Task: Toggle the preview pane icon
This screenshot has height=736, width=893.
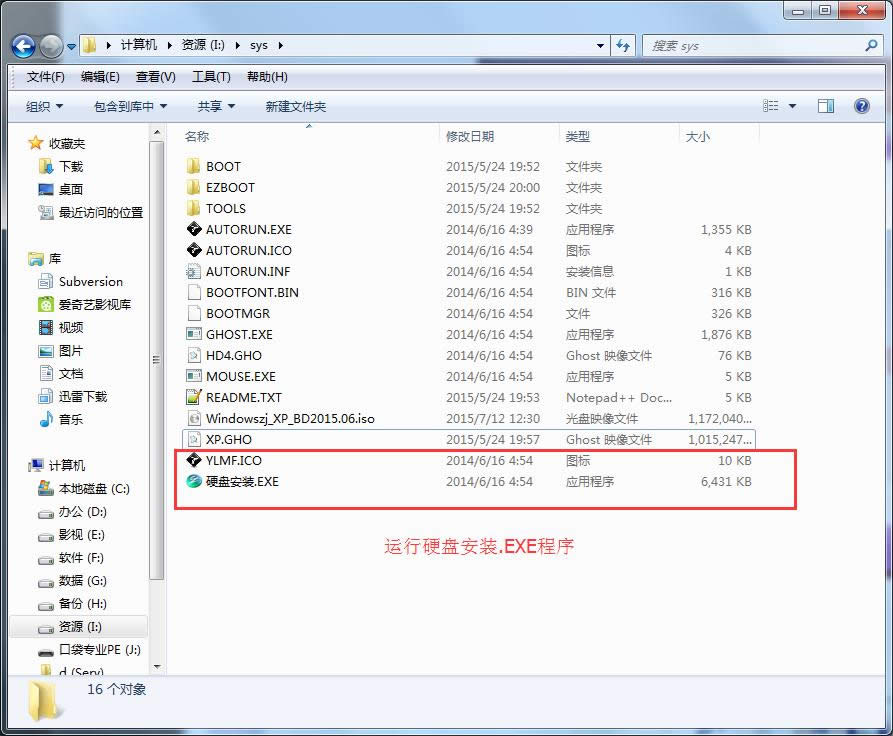Action: coord(825,106)
